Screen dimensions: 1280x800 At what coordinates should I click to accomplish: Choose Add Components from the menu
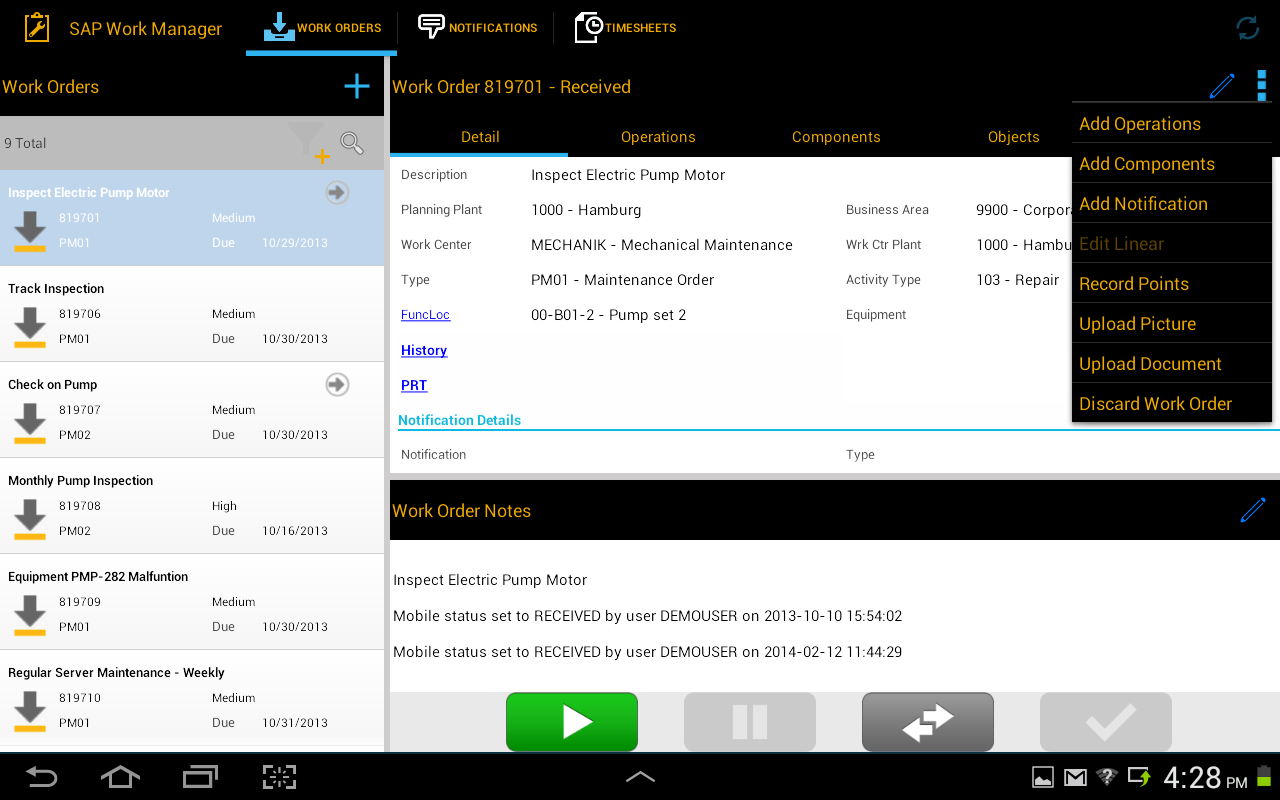pos(1172,164)
